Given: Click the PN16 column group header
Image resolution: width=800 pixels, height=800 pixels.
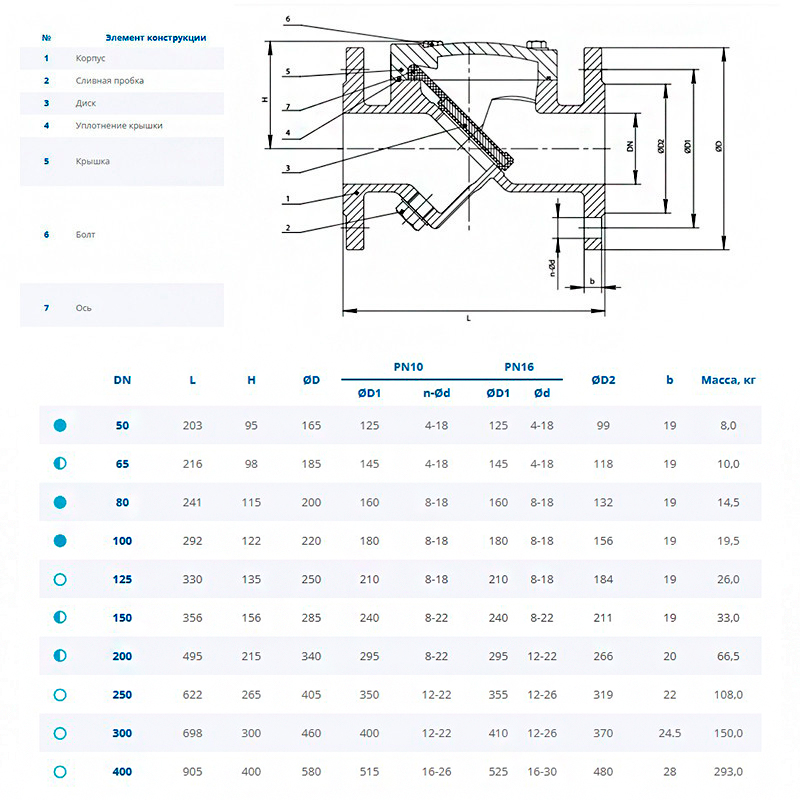Looking at the screenshot, I should 519,367.
